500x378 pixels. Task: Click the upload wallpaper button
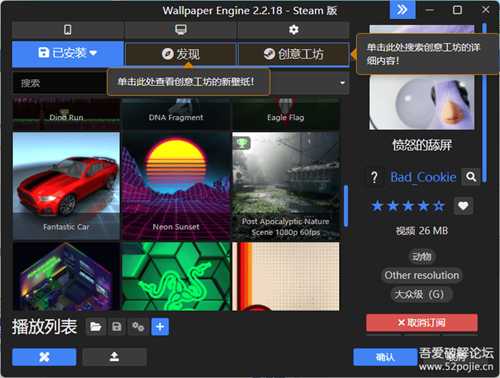click(x=114, y=357)
